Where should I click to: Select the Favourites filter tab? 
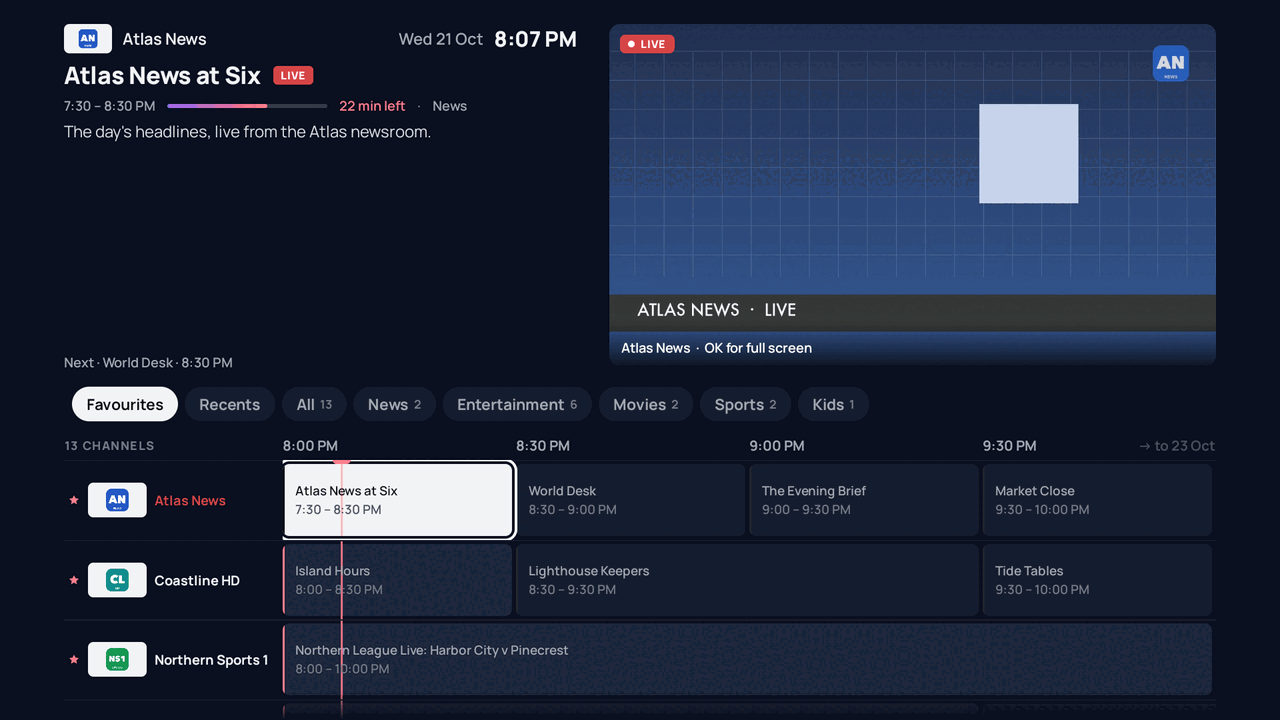(x=125, y=404)
